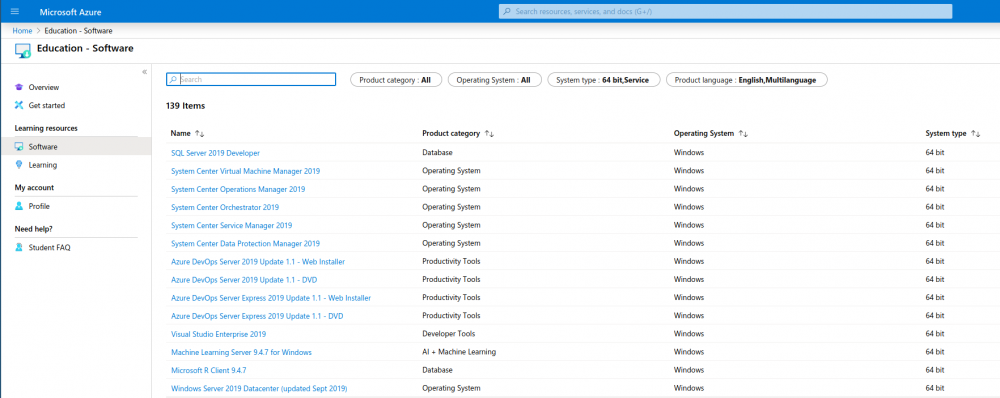Click Database category in Microsoft R Client row
This screenshot has width=1000, height=398.
(438, 370)
